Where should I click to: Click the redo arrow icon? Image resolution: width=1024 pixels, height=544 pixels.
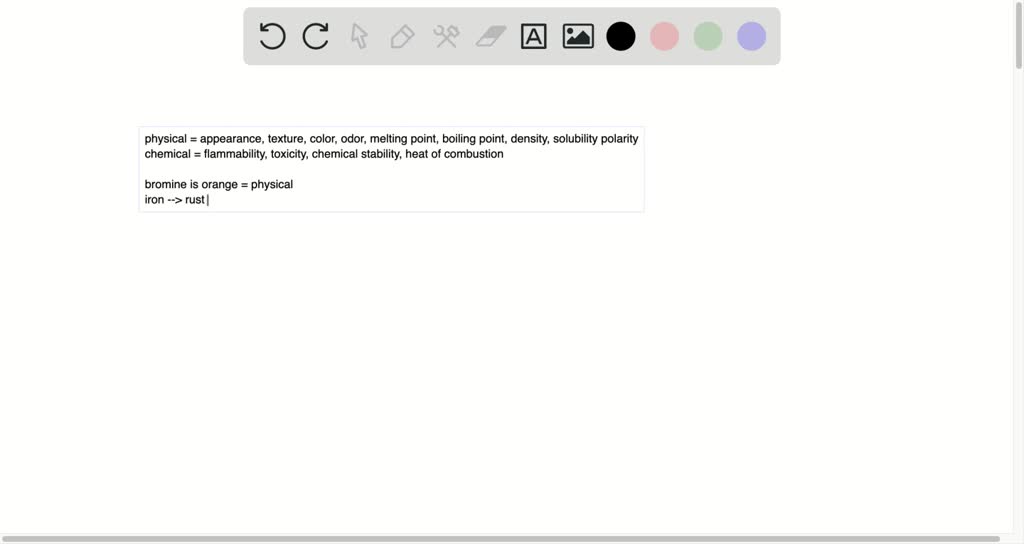coord(315,36)
